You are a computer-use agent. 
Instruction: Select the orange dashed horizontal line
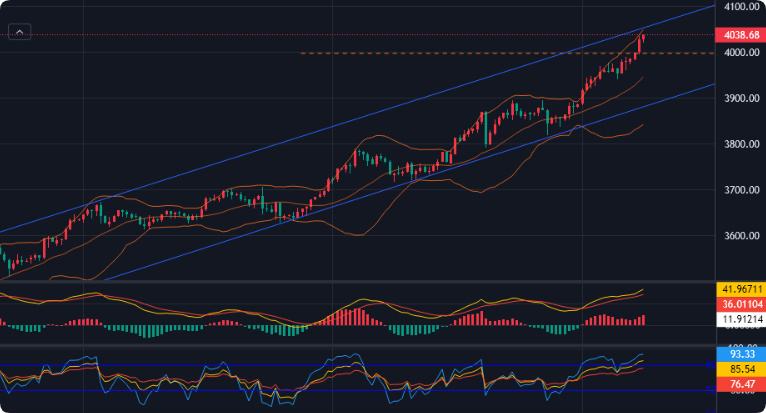pos(450,53)
